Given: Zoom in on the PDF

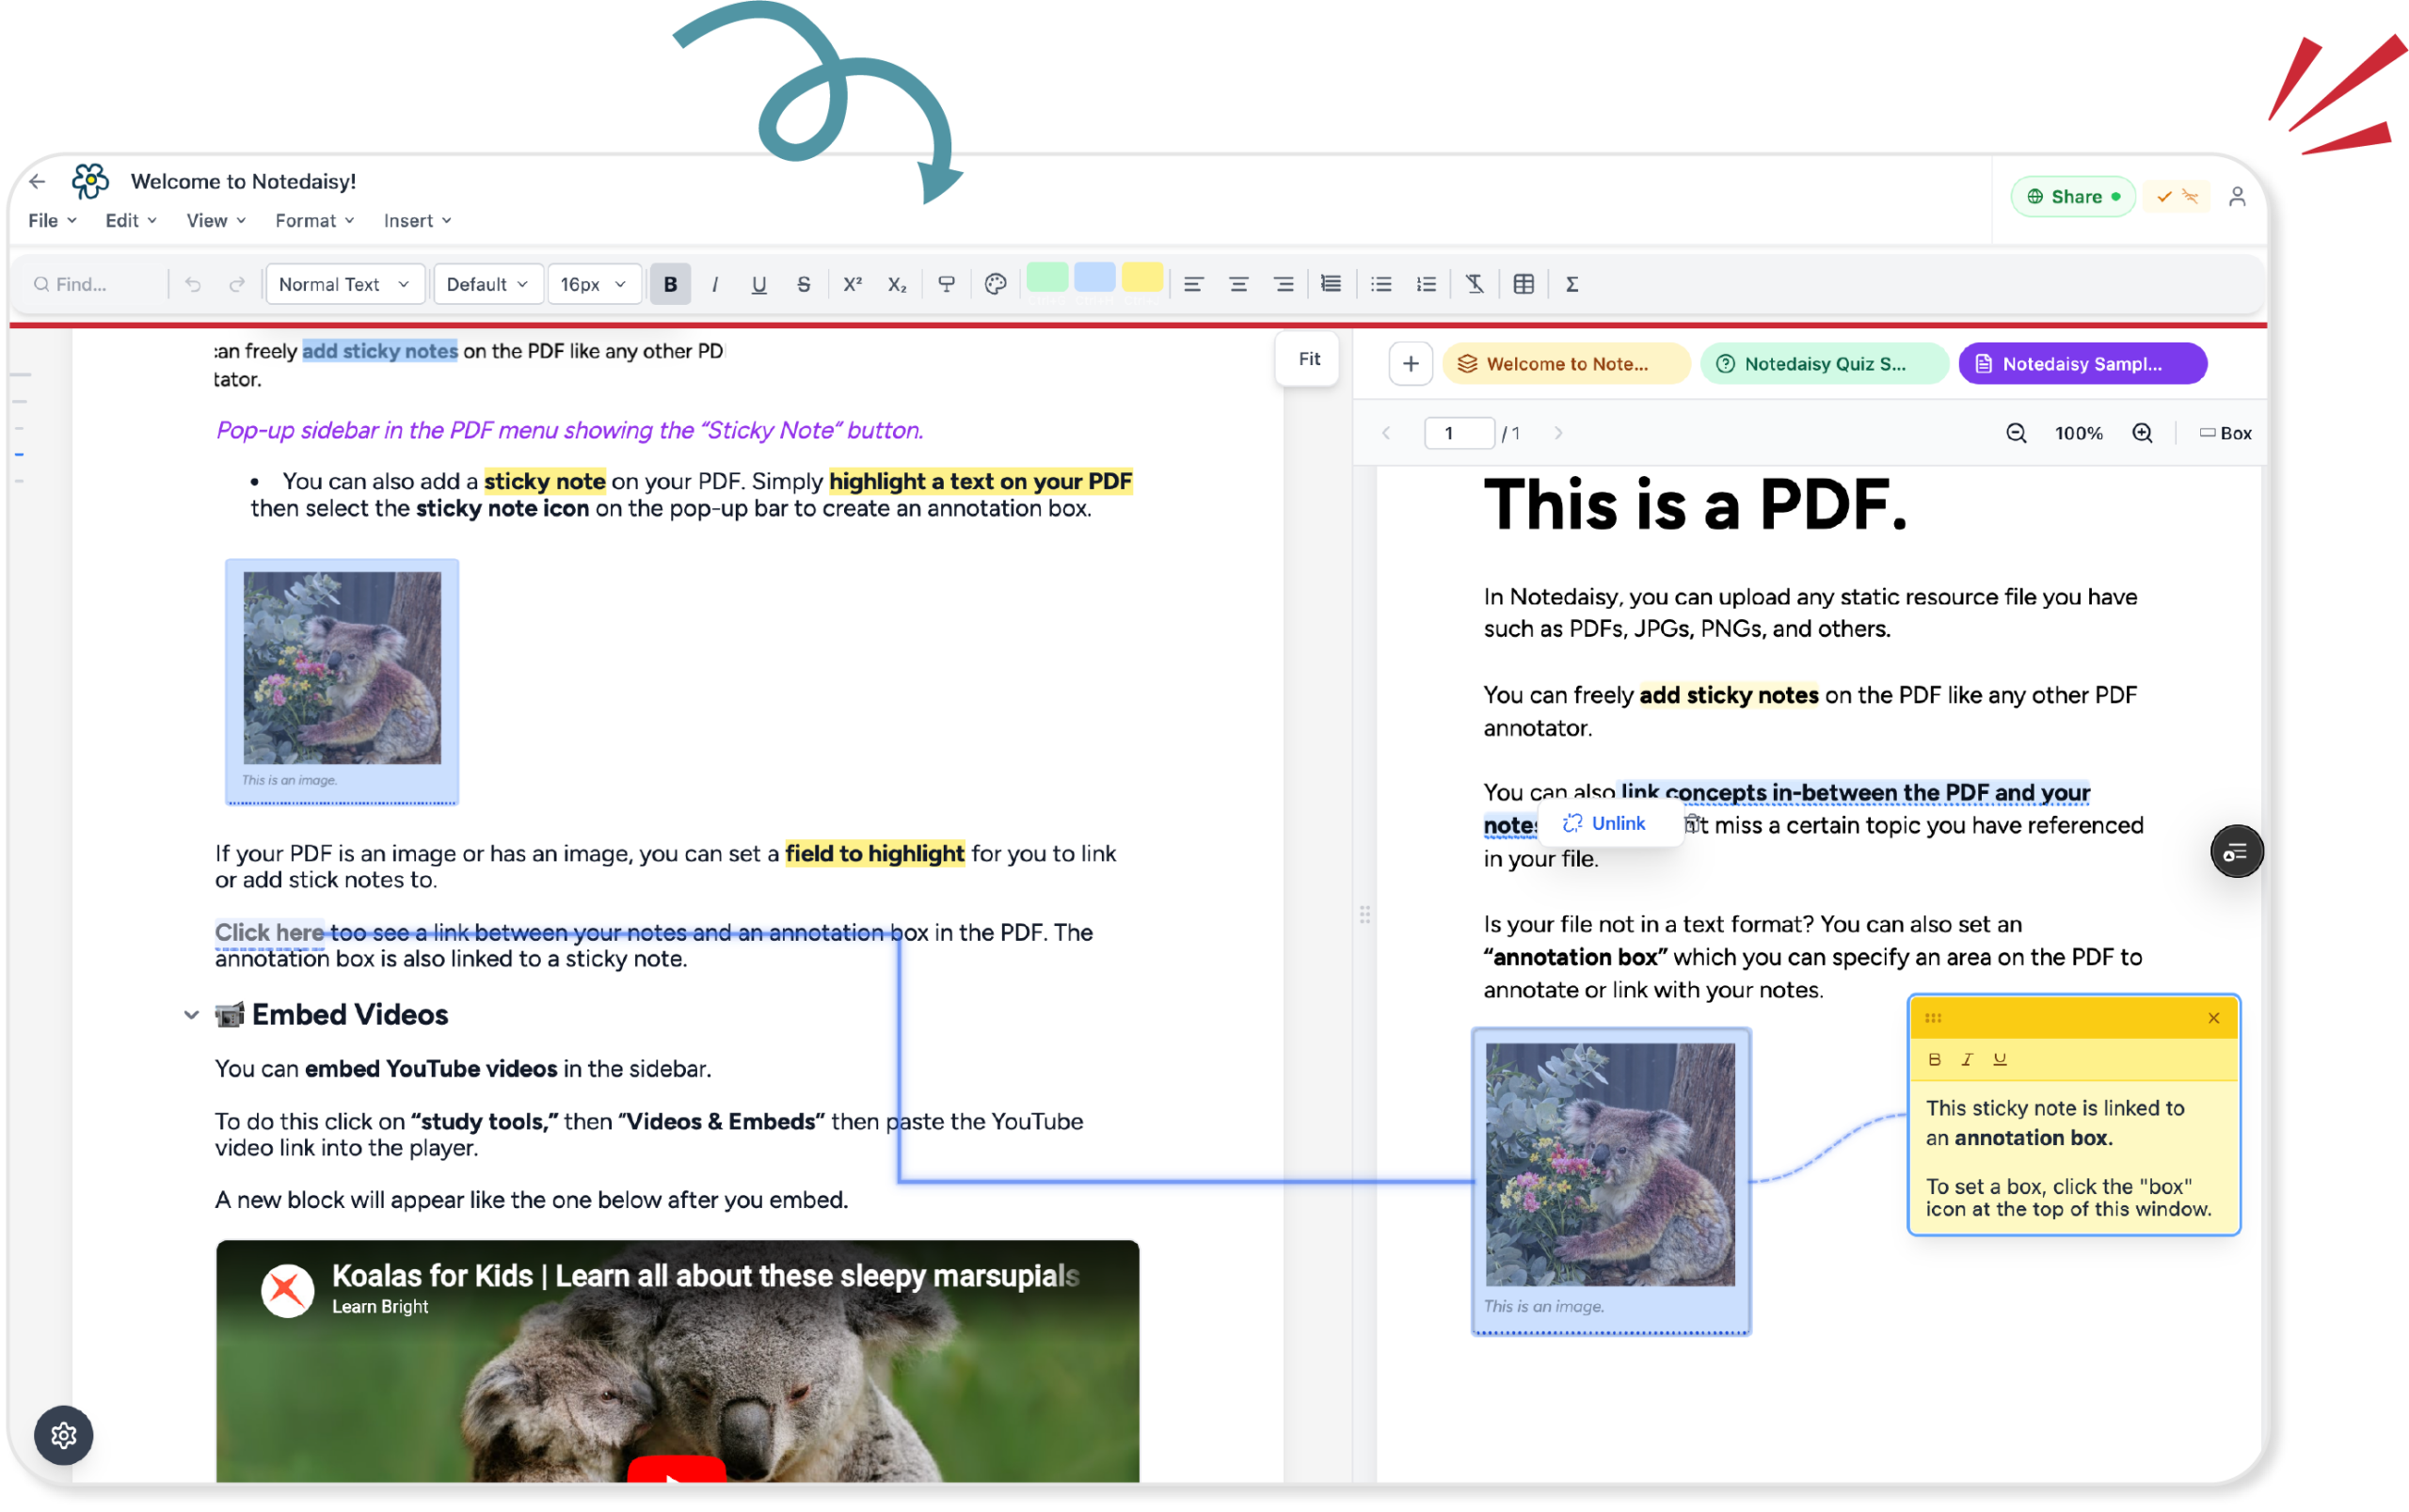Looking at the screenshot, I should click(x=2142, y=433).
